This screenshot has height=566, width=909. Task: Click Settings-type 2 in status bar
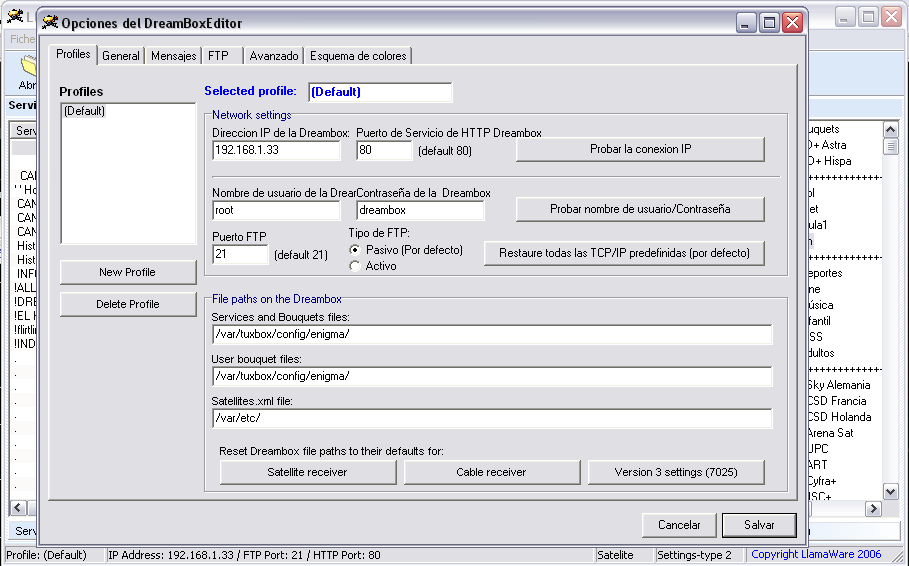click(695, 555)
